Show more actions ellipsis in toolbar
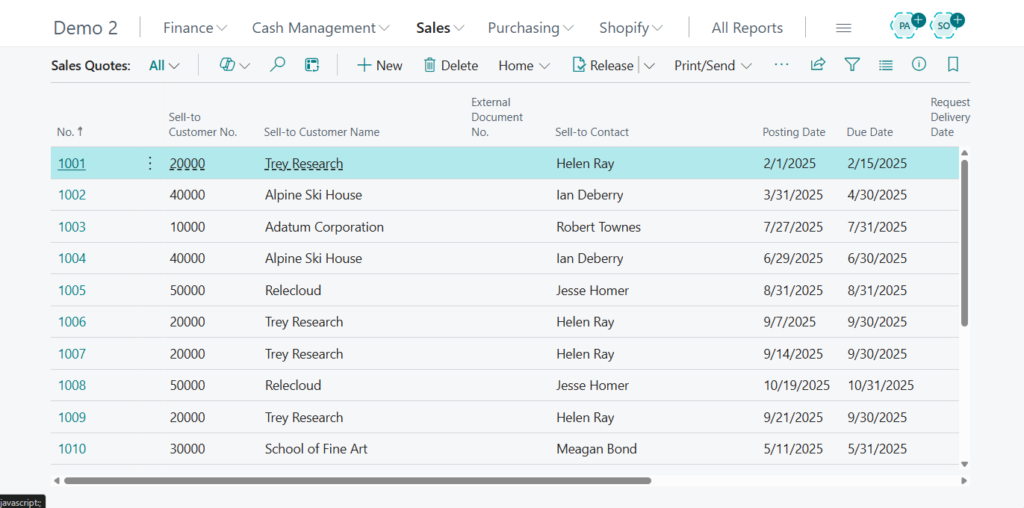 click(x=782, y=65)
